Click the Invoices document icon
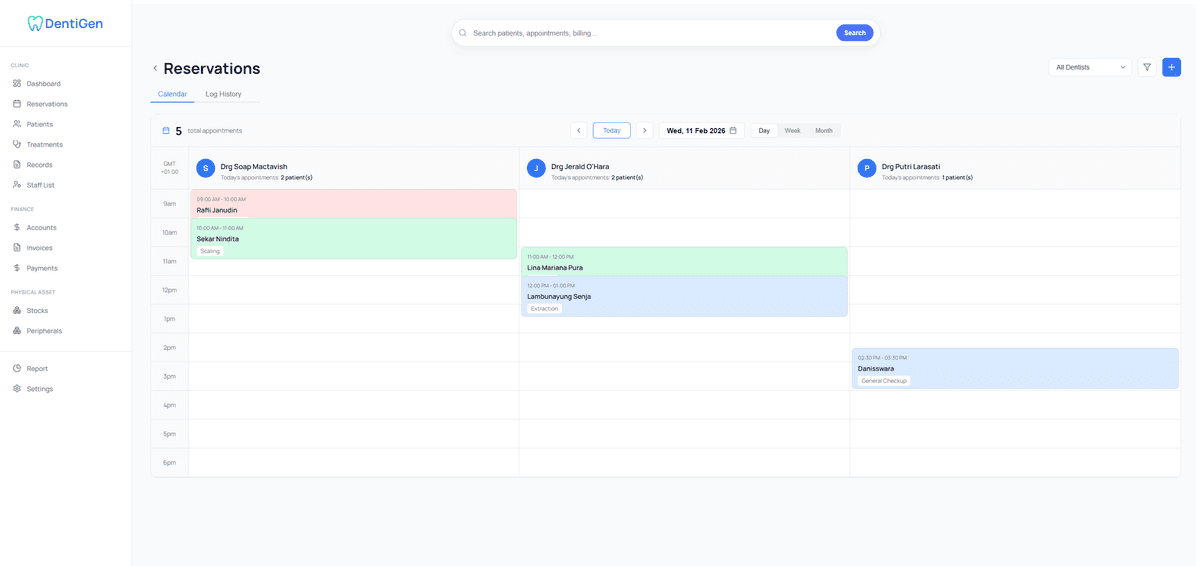This screenshot has width=1200, height=566. tap(17, 247)
